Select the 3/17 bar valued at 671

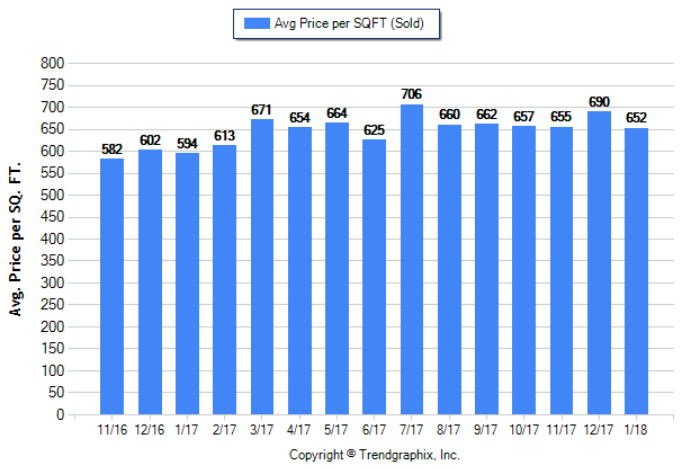tap(262, 267)
